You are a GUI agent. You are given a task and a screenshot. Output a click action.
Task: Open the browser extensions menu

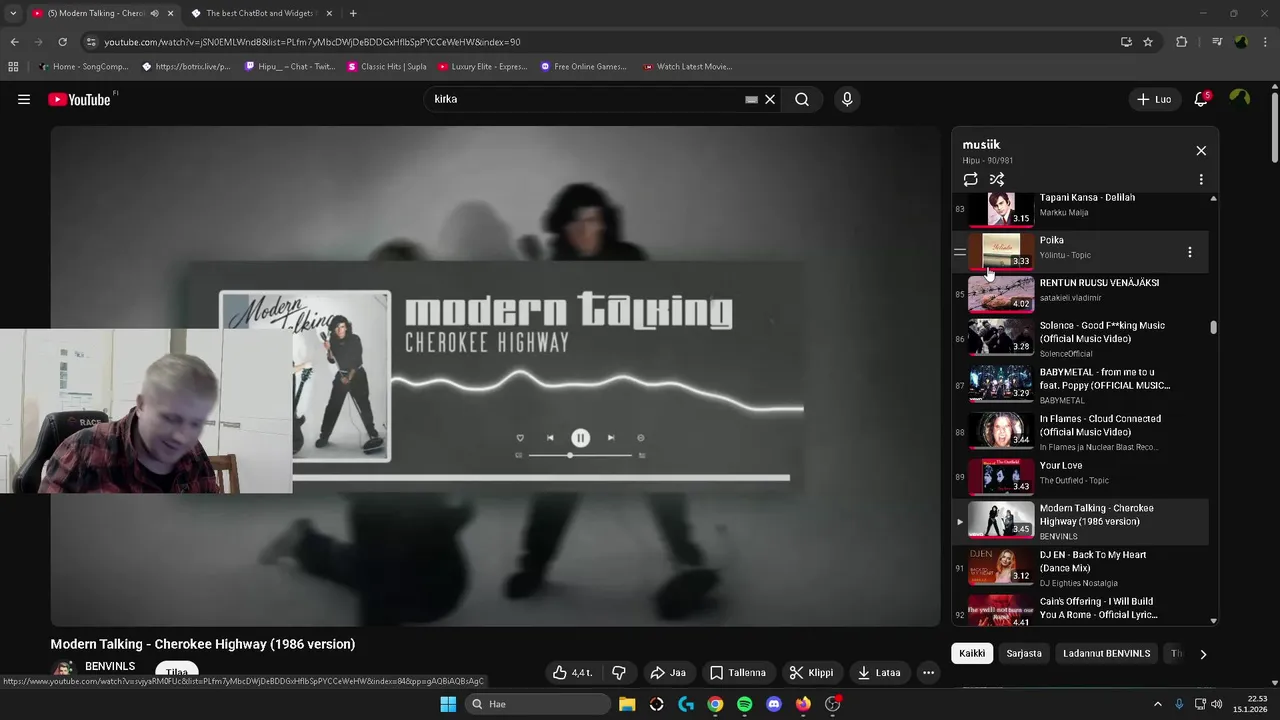click(x=1181, y=42)
